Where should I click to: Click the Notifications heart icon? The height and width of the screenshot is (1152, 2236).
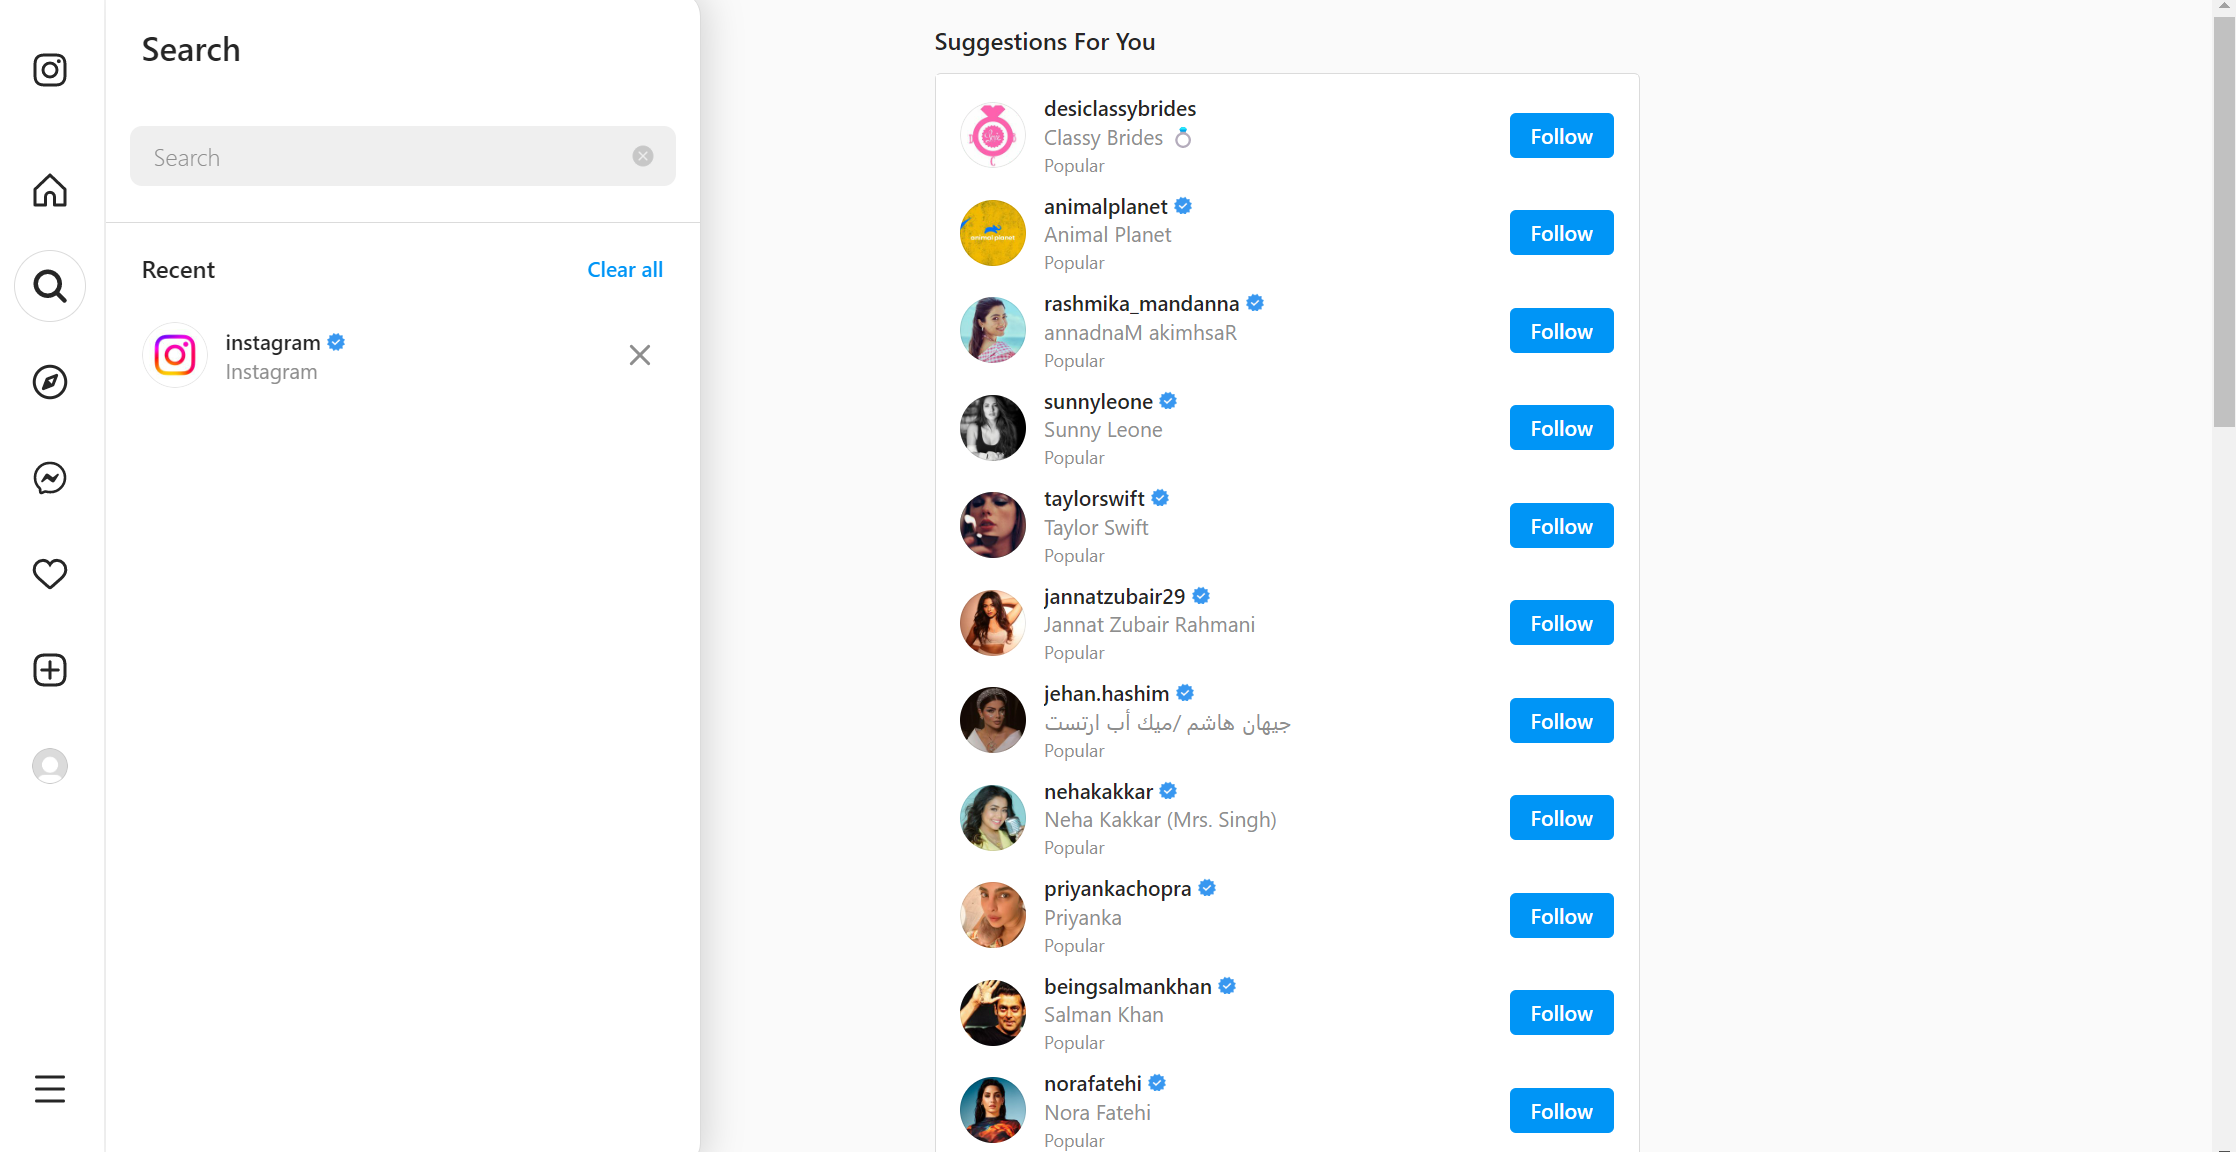(x=50, y=573)
